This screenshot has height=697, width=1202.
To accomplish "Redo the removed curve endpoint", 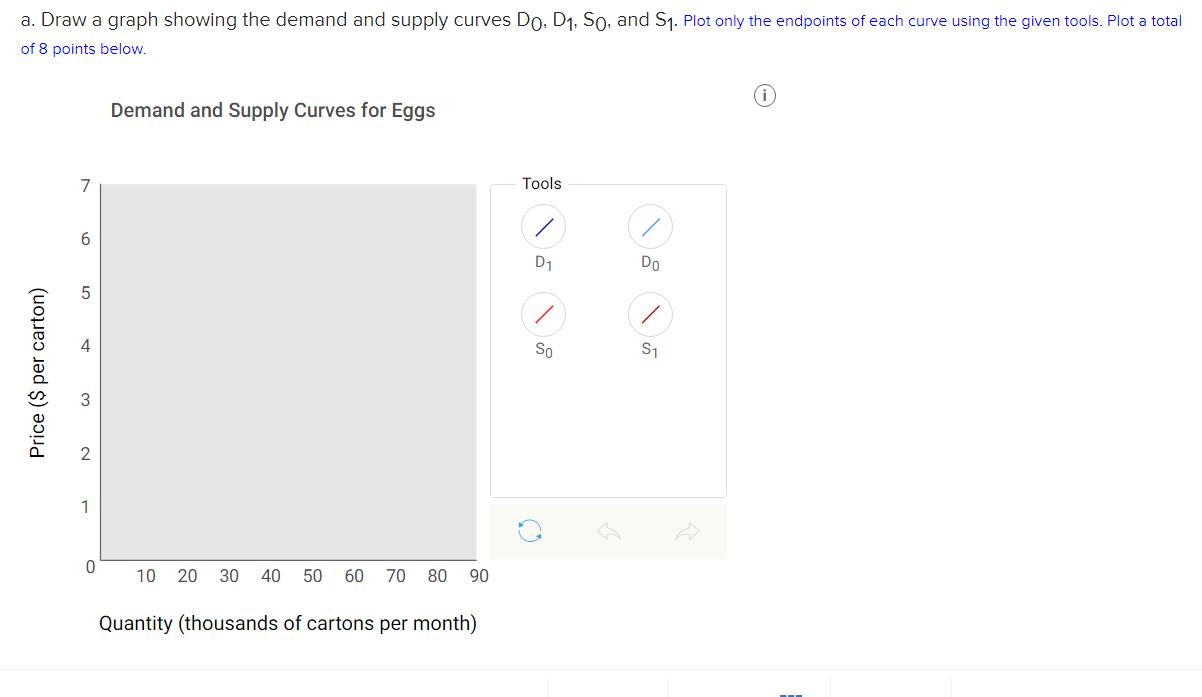I will click(x=687, y=530).
